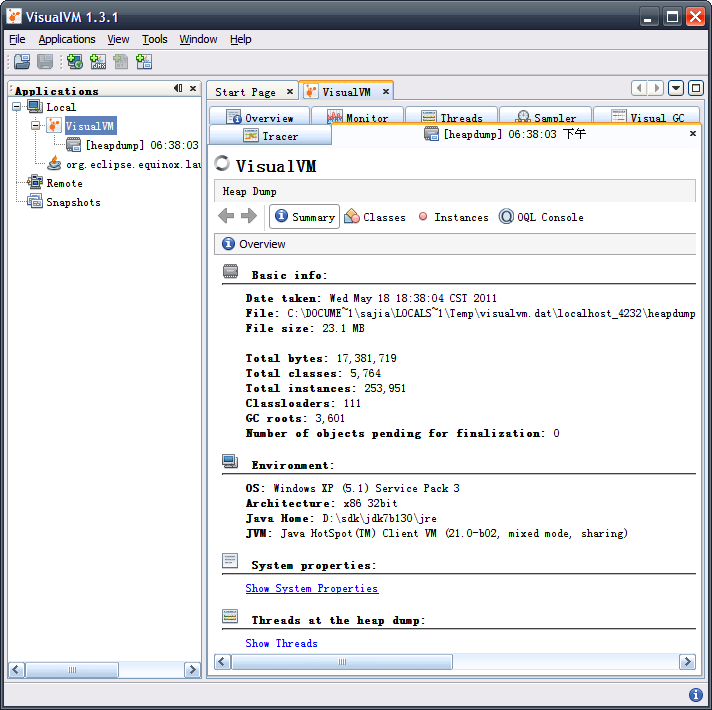Click the Show Threads link
This screenshot has height=710, width=712.
point(281,643)
